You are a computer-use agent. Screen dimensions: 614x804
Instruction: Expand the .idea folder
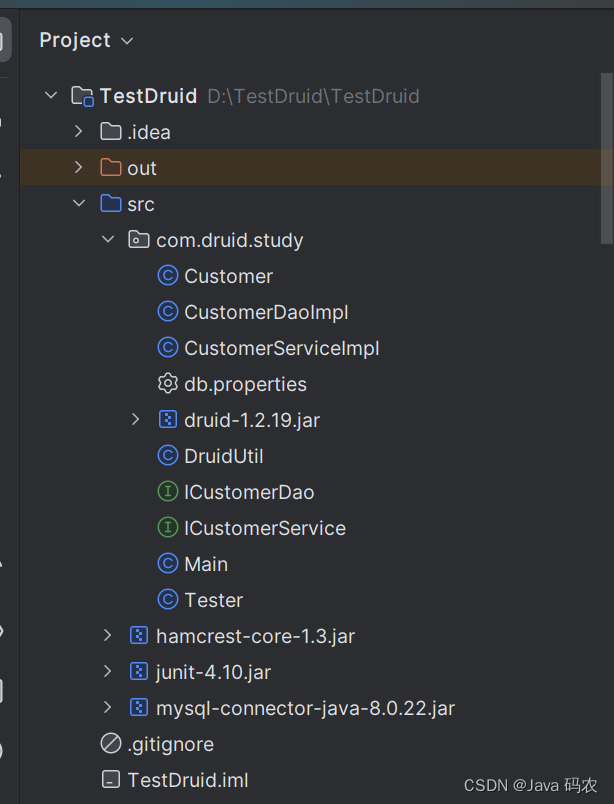pos(79,131)
